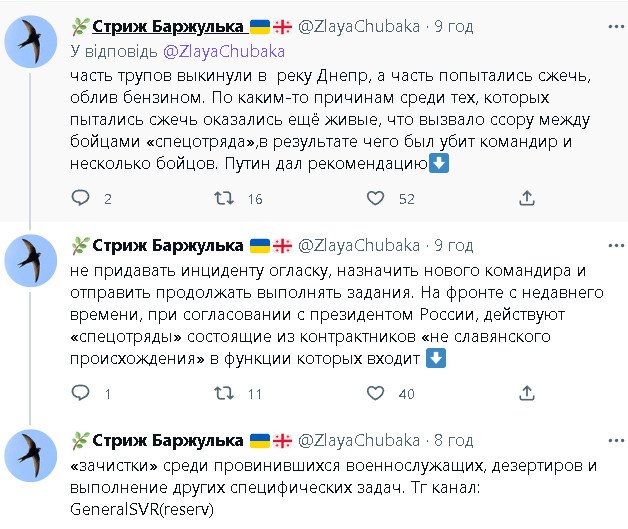The width and height of the screenshot is (628, 529).
Task: Open Стриж Баржулька profile from first tweet
Action: (168, 27)
